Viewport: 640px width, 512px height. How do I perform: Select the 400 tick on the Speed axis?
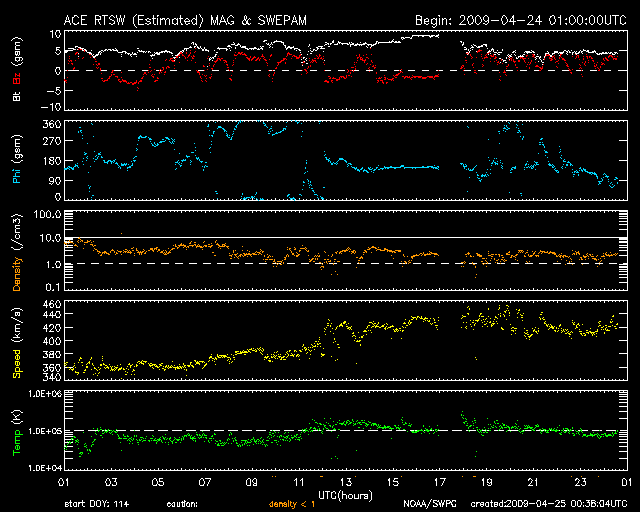tap(51, 341)
